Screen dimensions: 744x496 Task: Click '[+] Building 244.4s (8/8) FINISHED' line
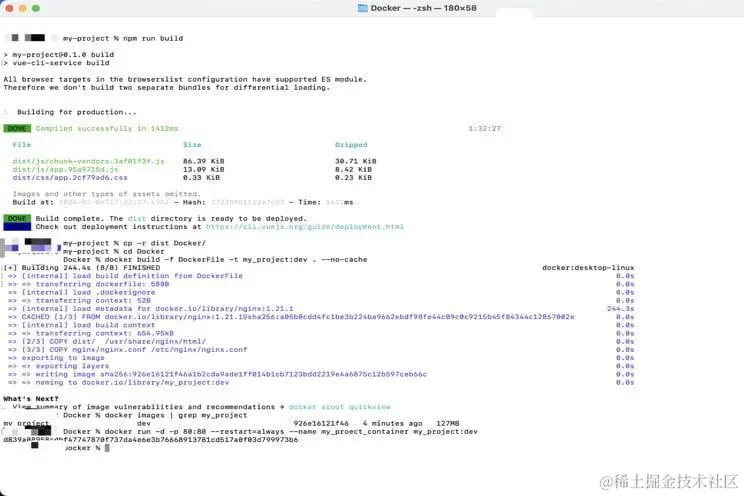82,268
